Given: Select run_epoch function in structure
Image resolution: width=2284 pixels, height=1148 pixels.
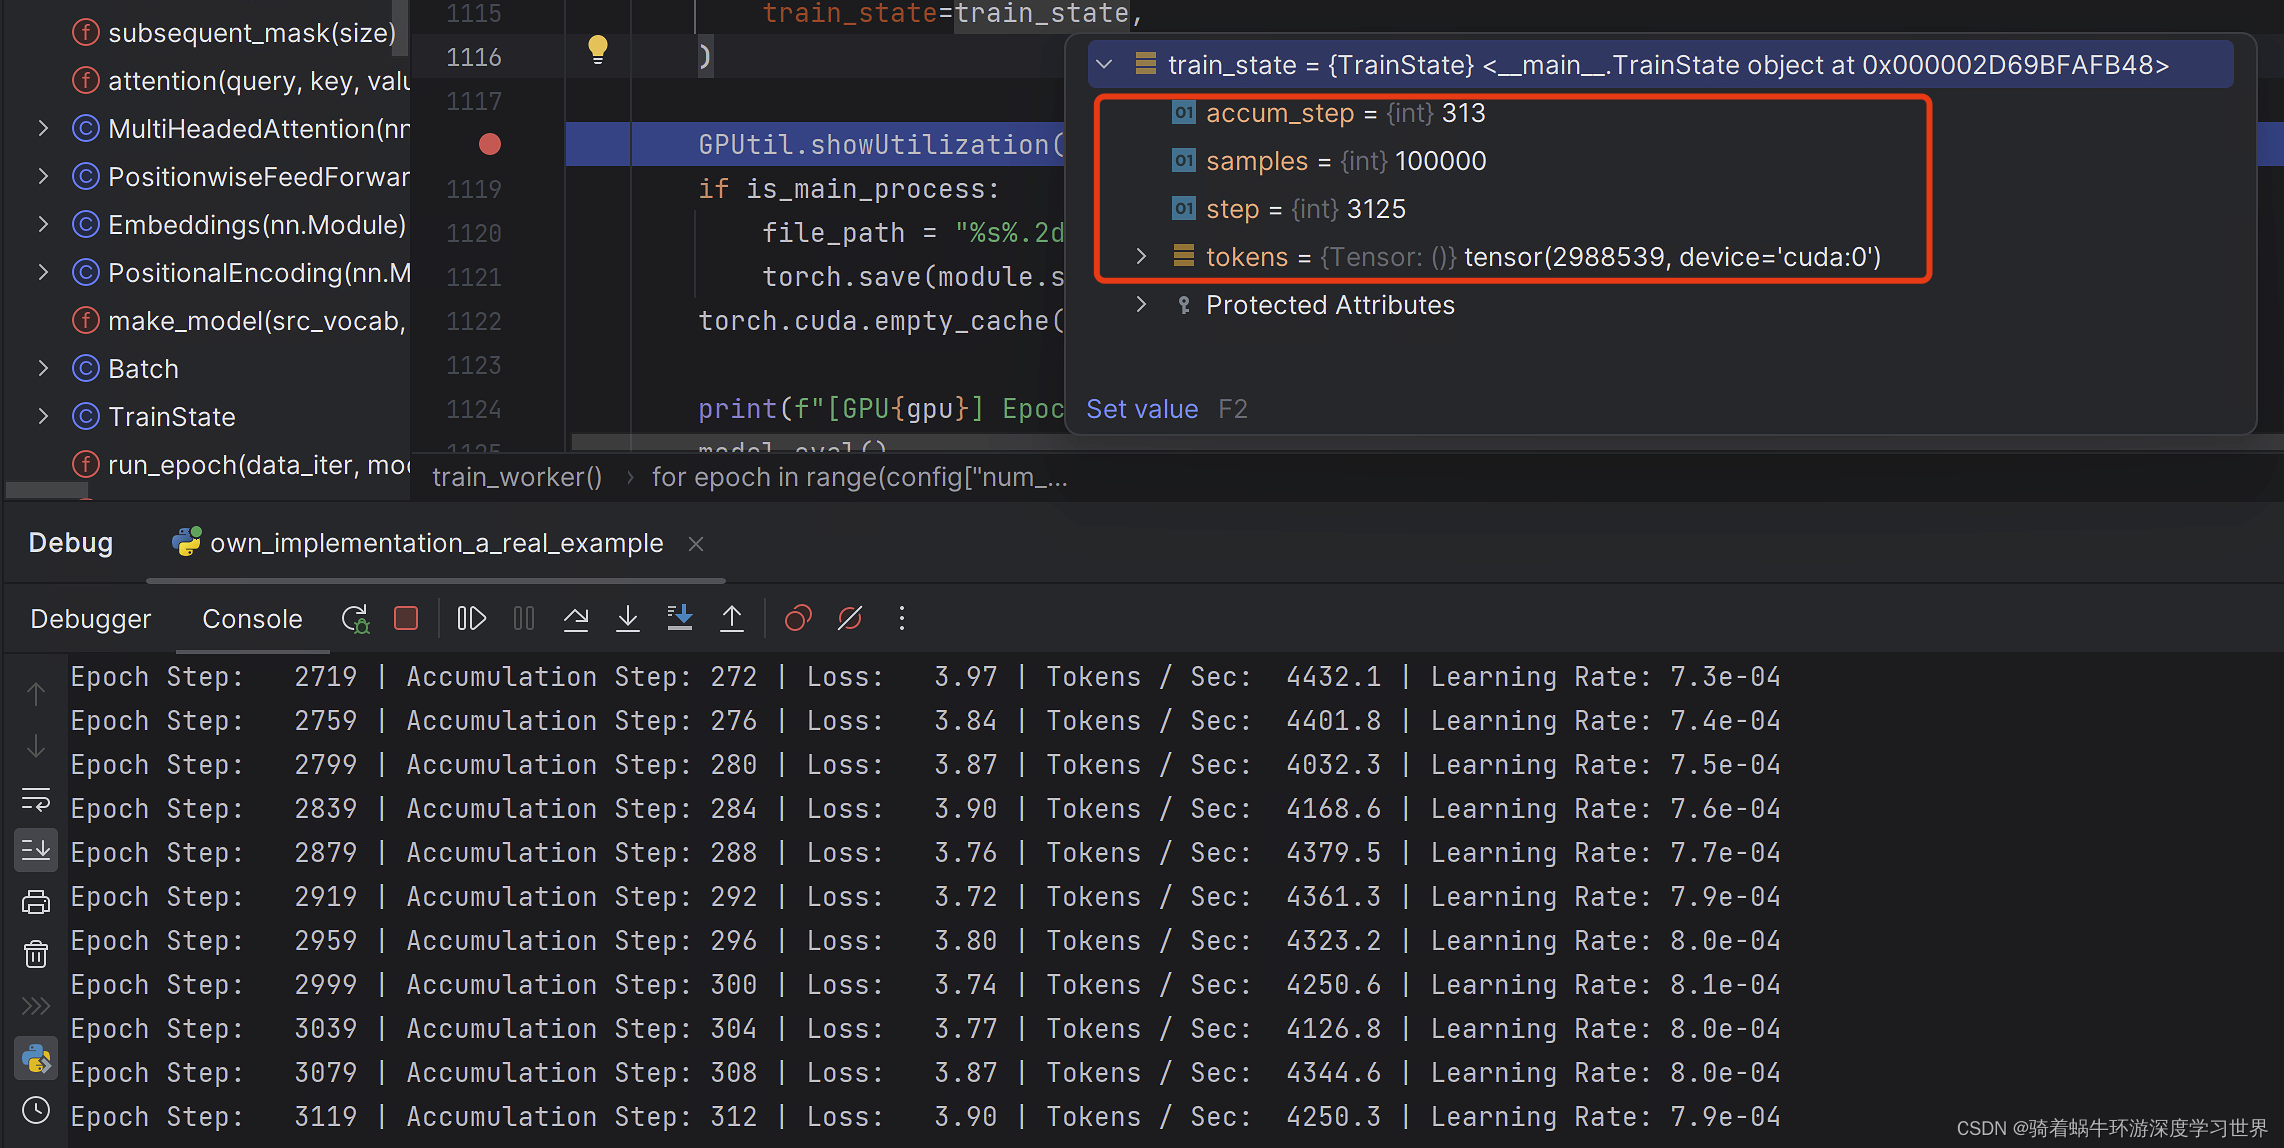Looking at the screenshot, I should tap(241, 465).
